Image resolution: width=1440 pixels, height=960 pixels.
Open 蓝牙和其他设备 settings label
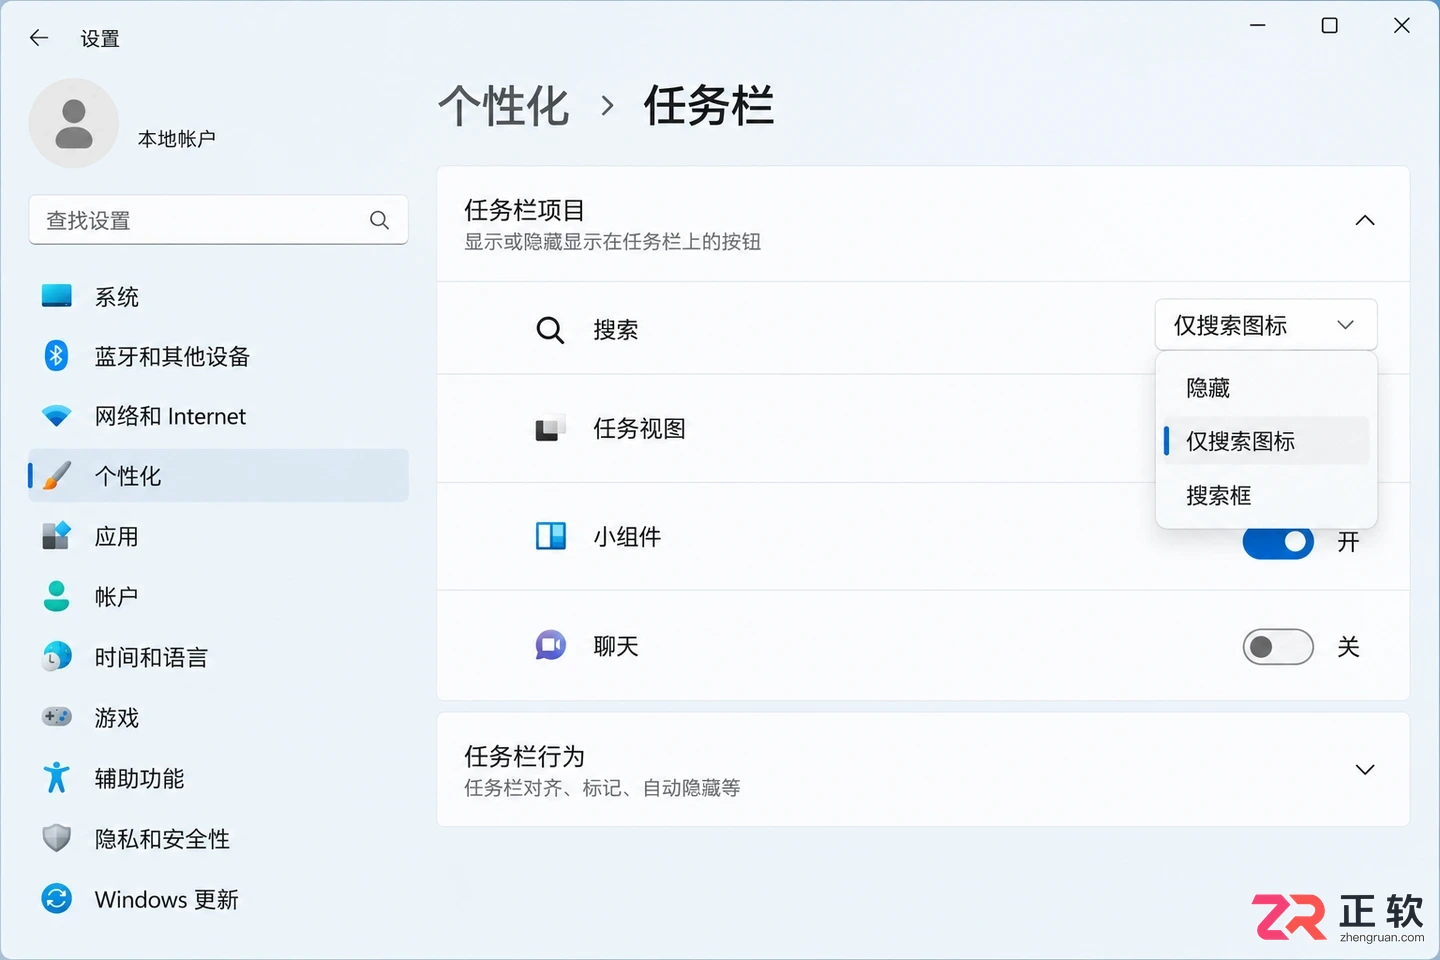pos(172,356)
